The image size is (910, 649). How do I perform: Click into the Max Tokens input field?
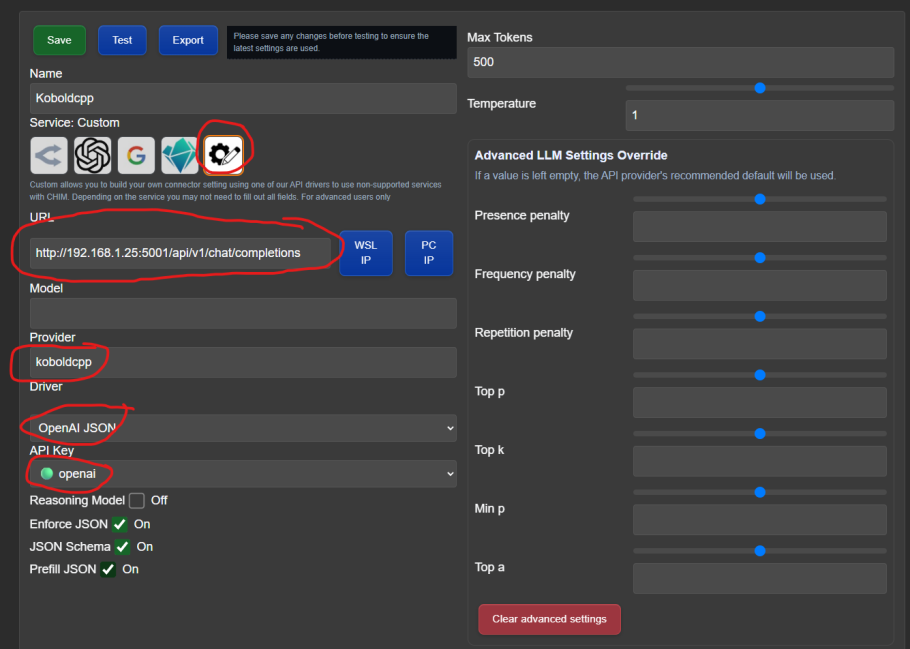pyautogui.click(x=680, y=62)
